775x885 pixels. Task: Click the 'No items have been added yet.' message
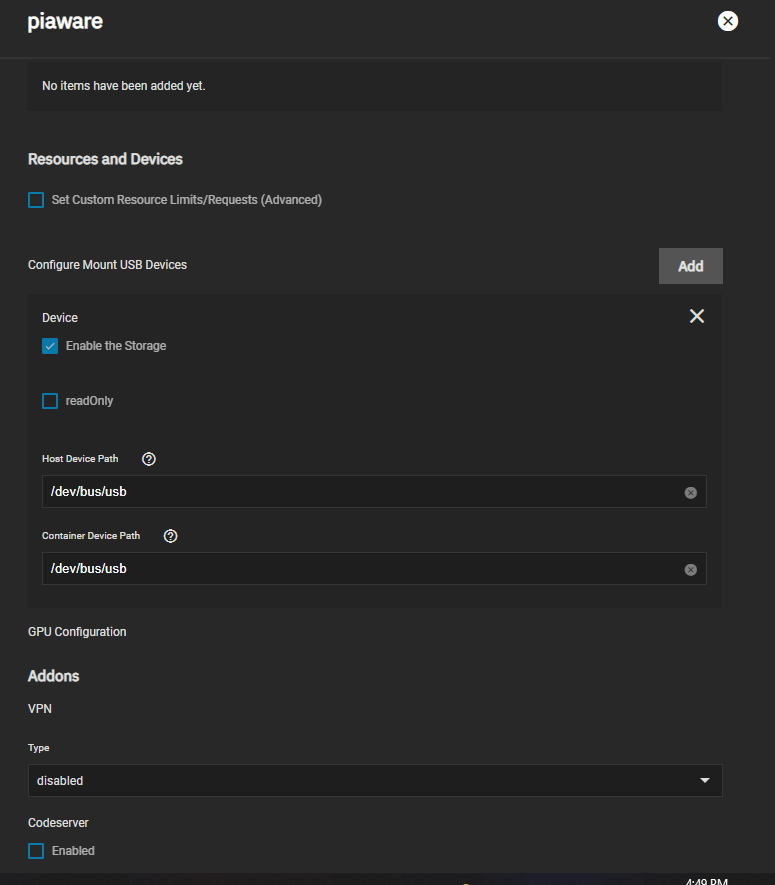click(x=124, y=86)
